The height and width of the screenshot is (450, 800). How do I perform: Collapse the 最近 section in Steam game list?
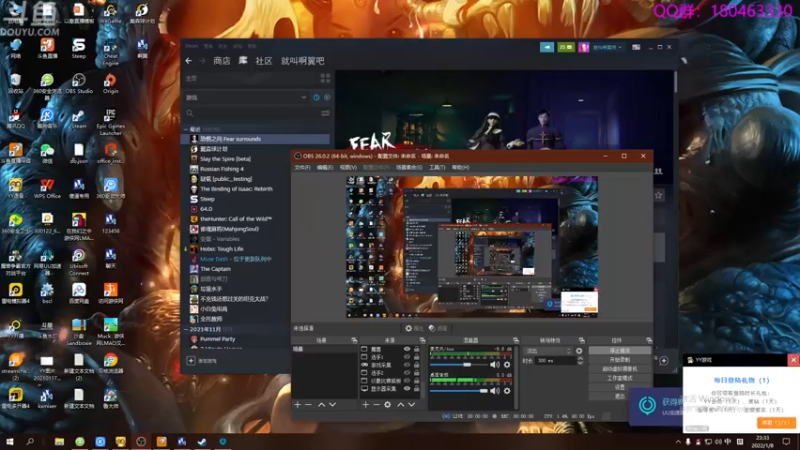point(186,129)
